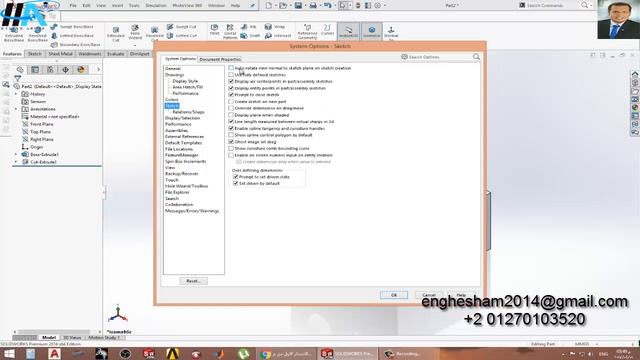Toggle Prompt to close sketch checkbox

(231, 95)
